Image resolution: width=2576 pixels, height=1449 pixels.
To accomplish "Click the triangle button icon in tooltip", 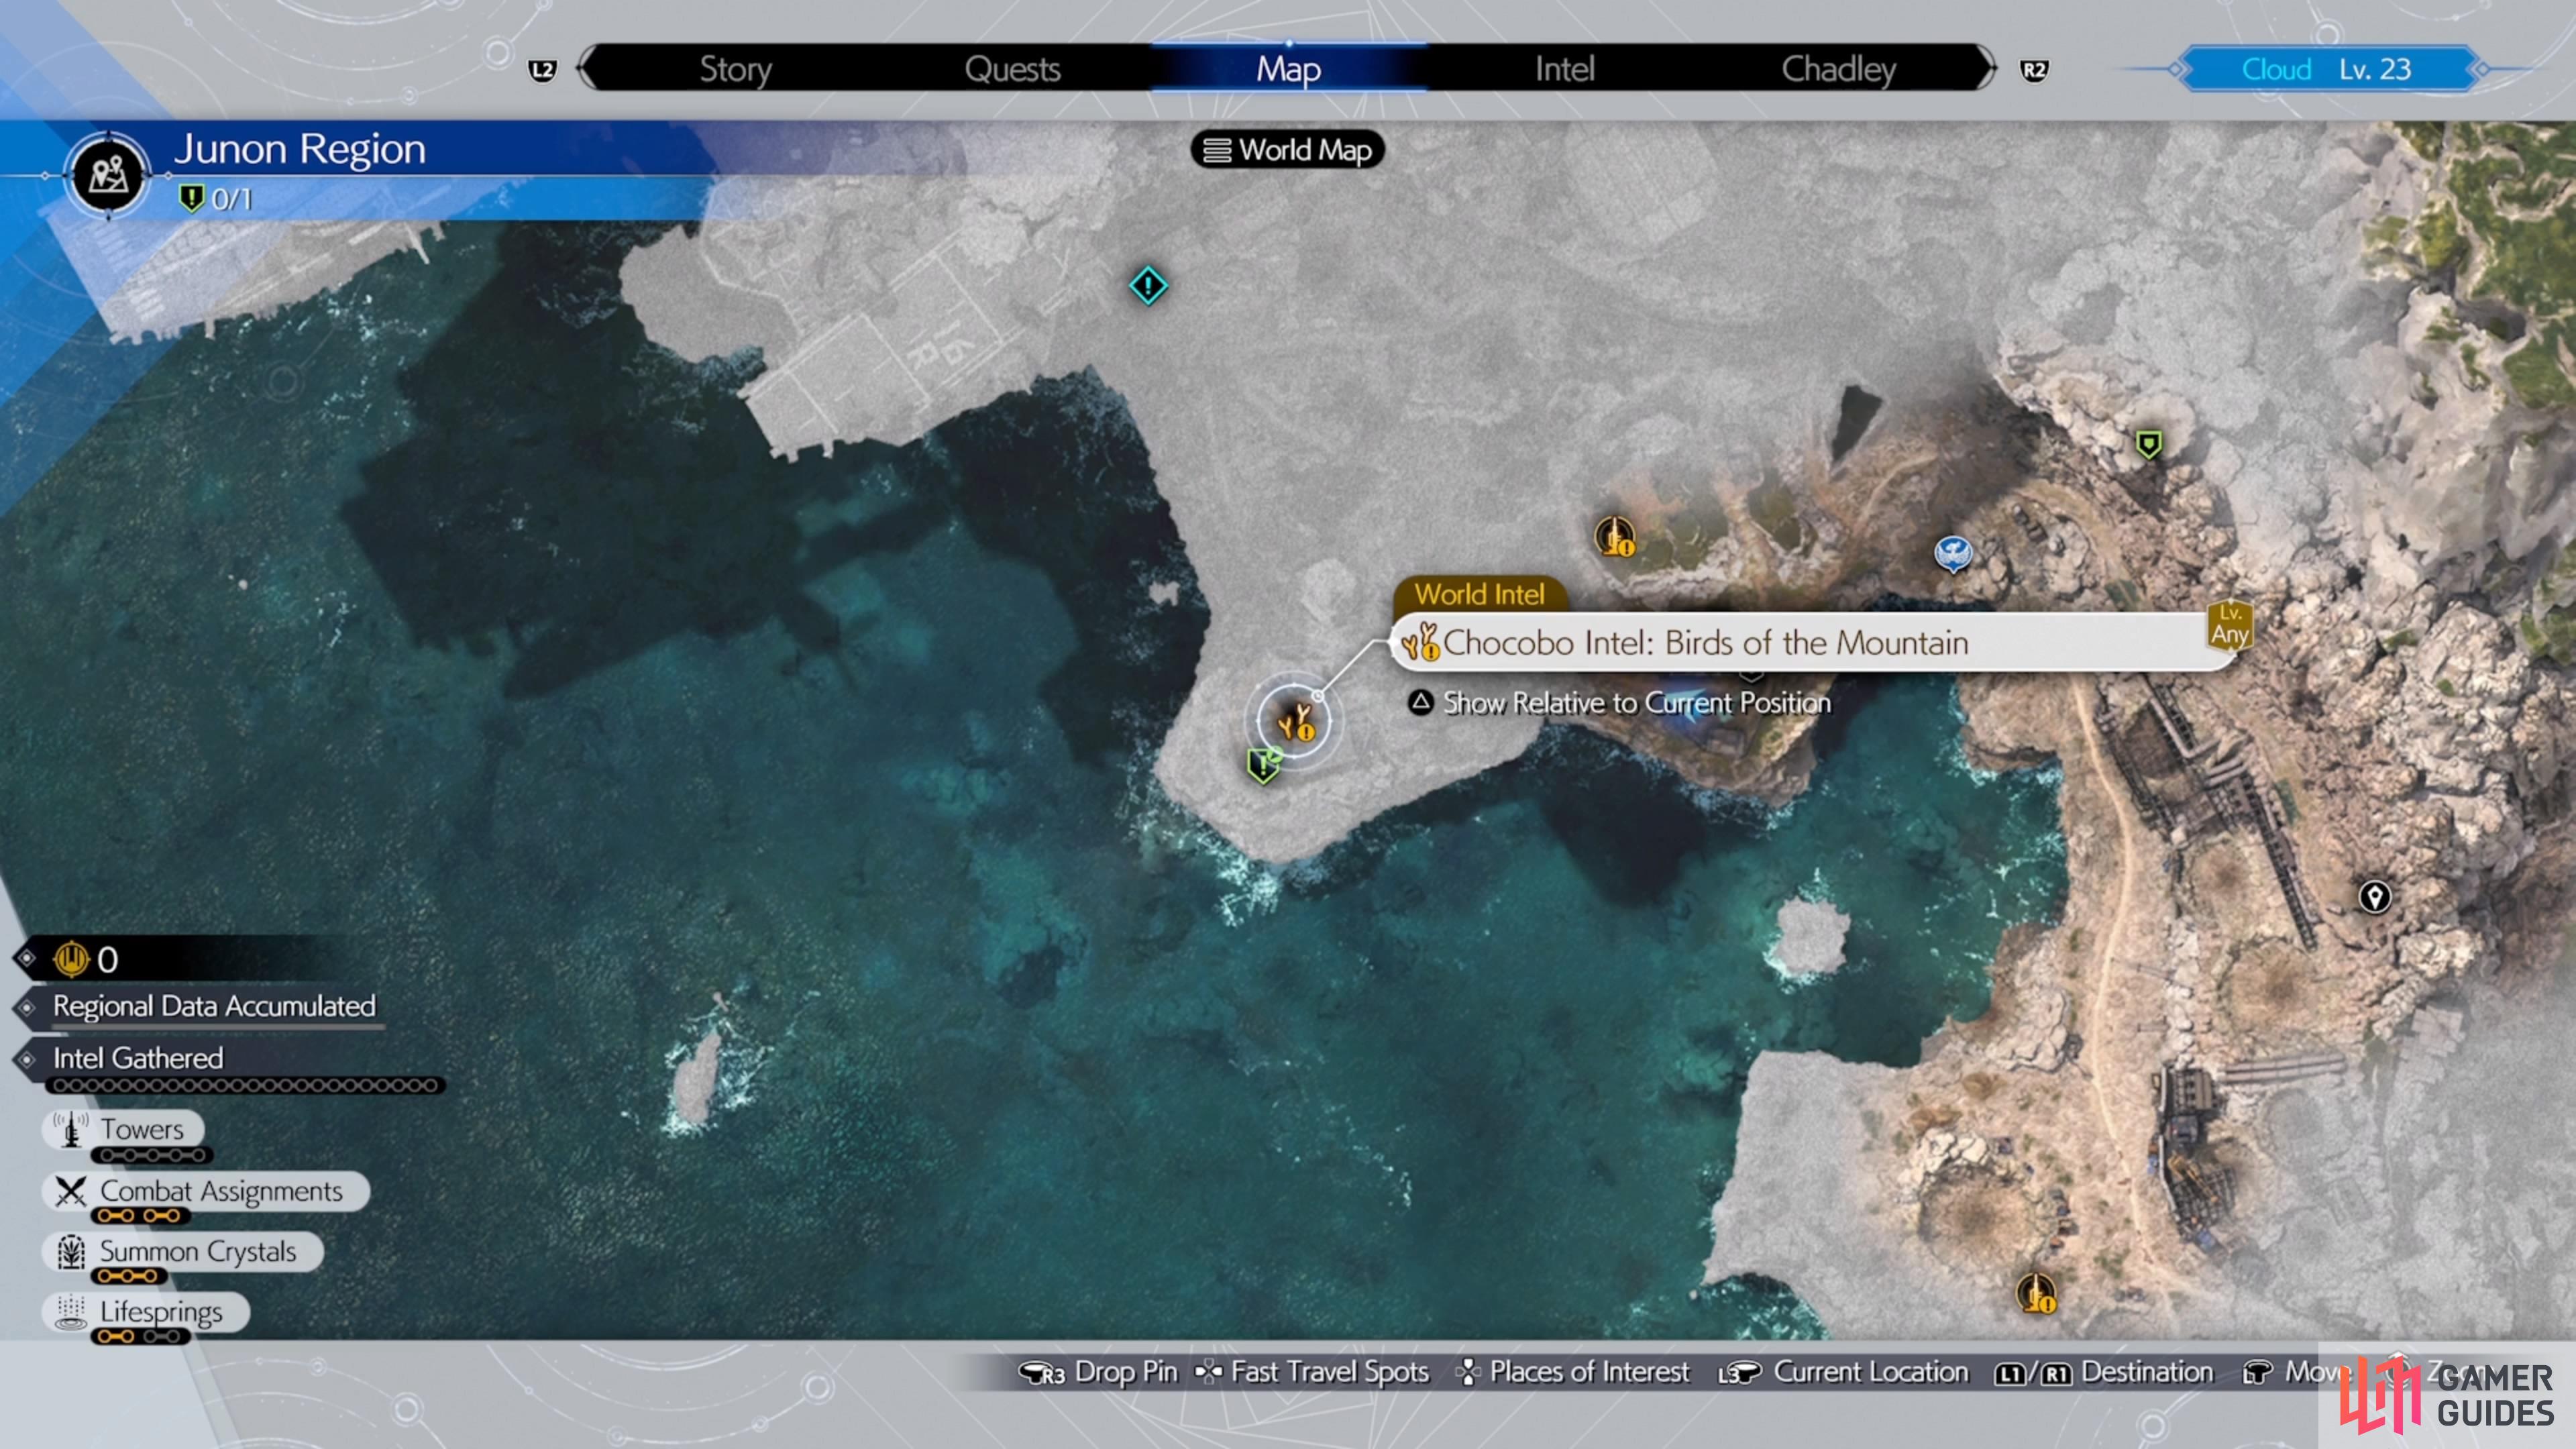I will click(x=1420, y=702).
